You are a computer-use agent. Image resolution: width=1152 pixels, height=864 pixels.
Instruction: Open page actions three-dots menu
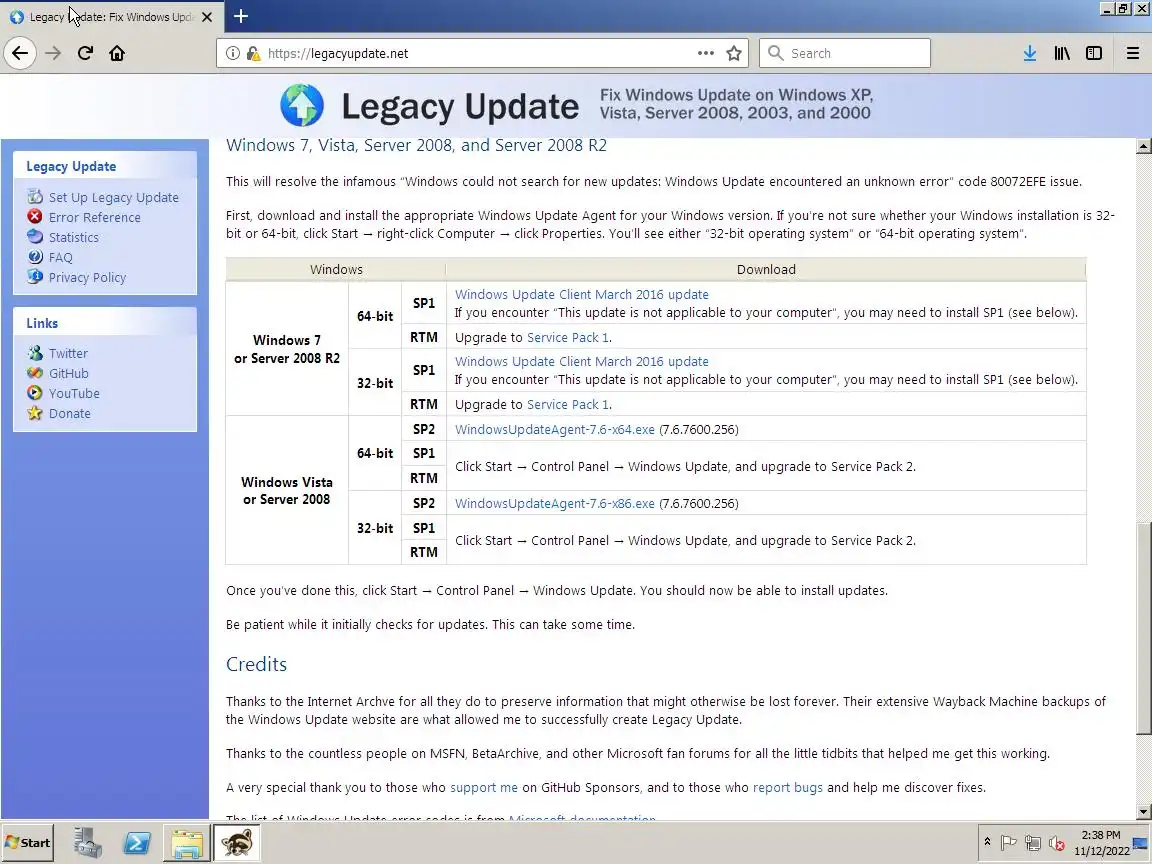705,53
